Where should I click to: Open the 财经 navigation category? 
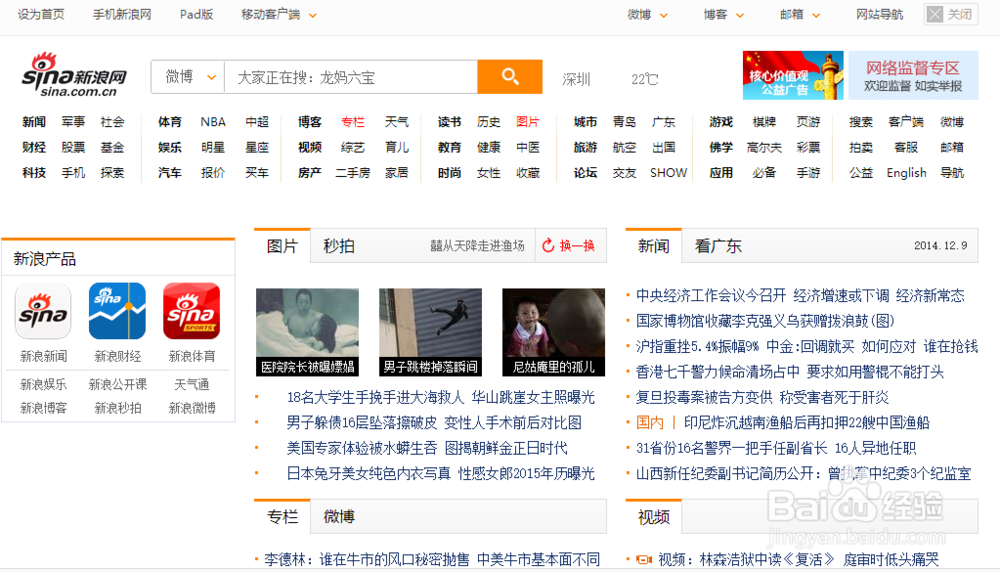pos(34,147)
